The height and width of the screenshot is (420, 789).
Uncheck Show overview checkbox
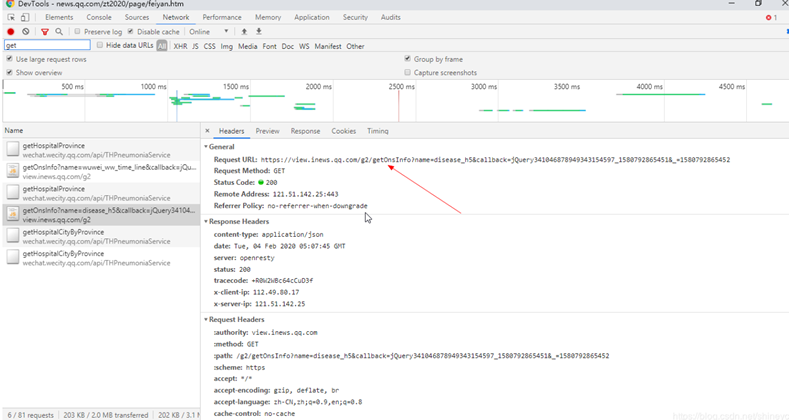pos(9,72)
